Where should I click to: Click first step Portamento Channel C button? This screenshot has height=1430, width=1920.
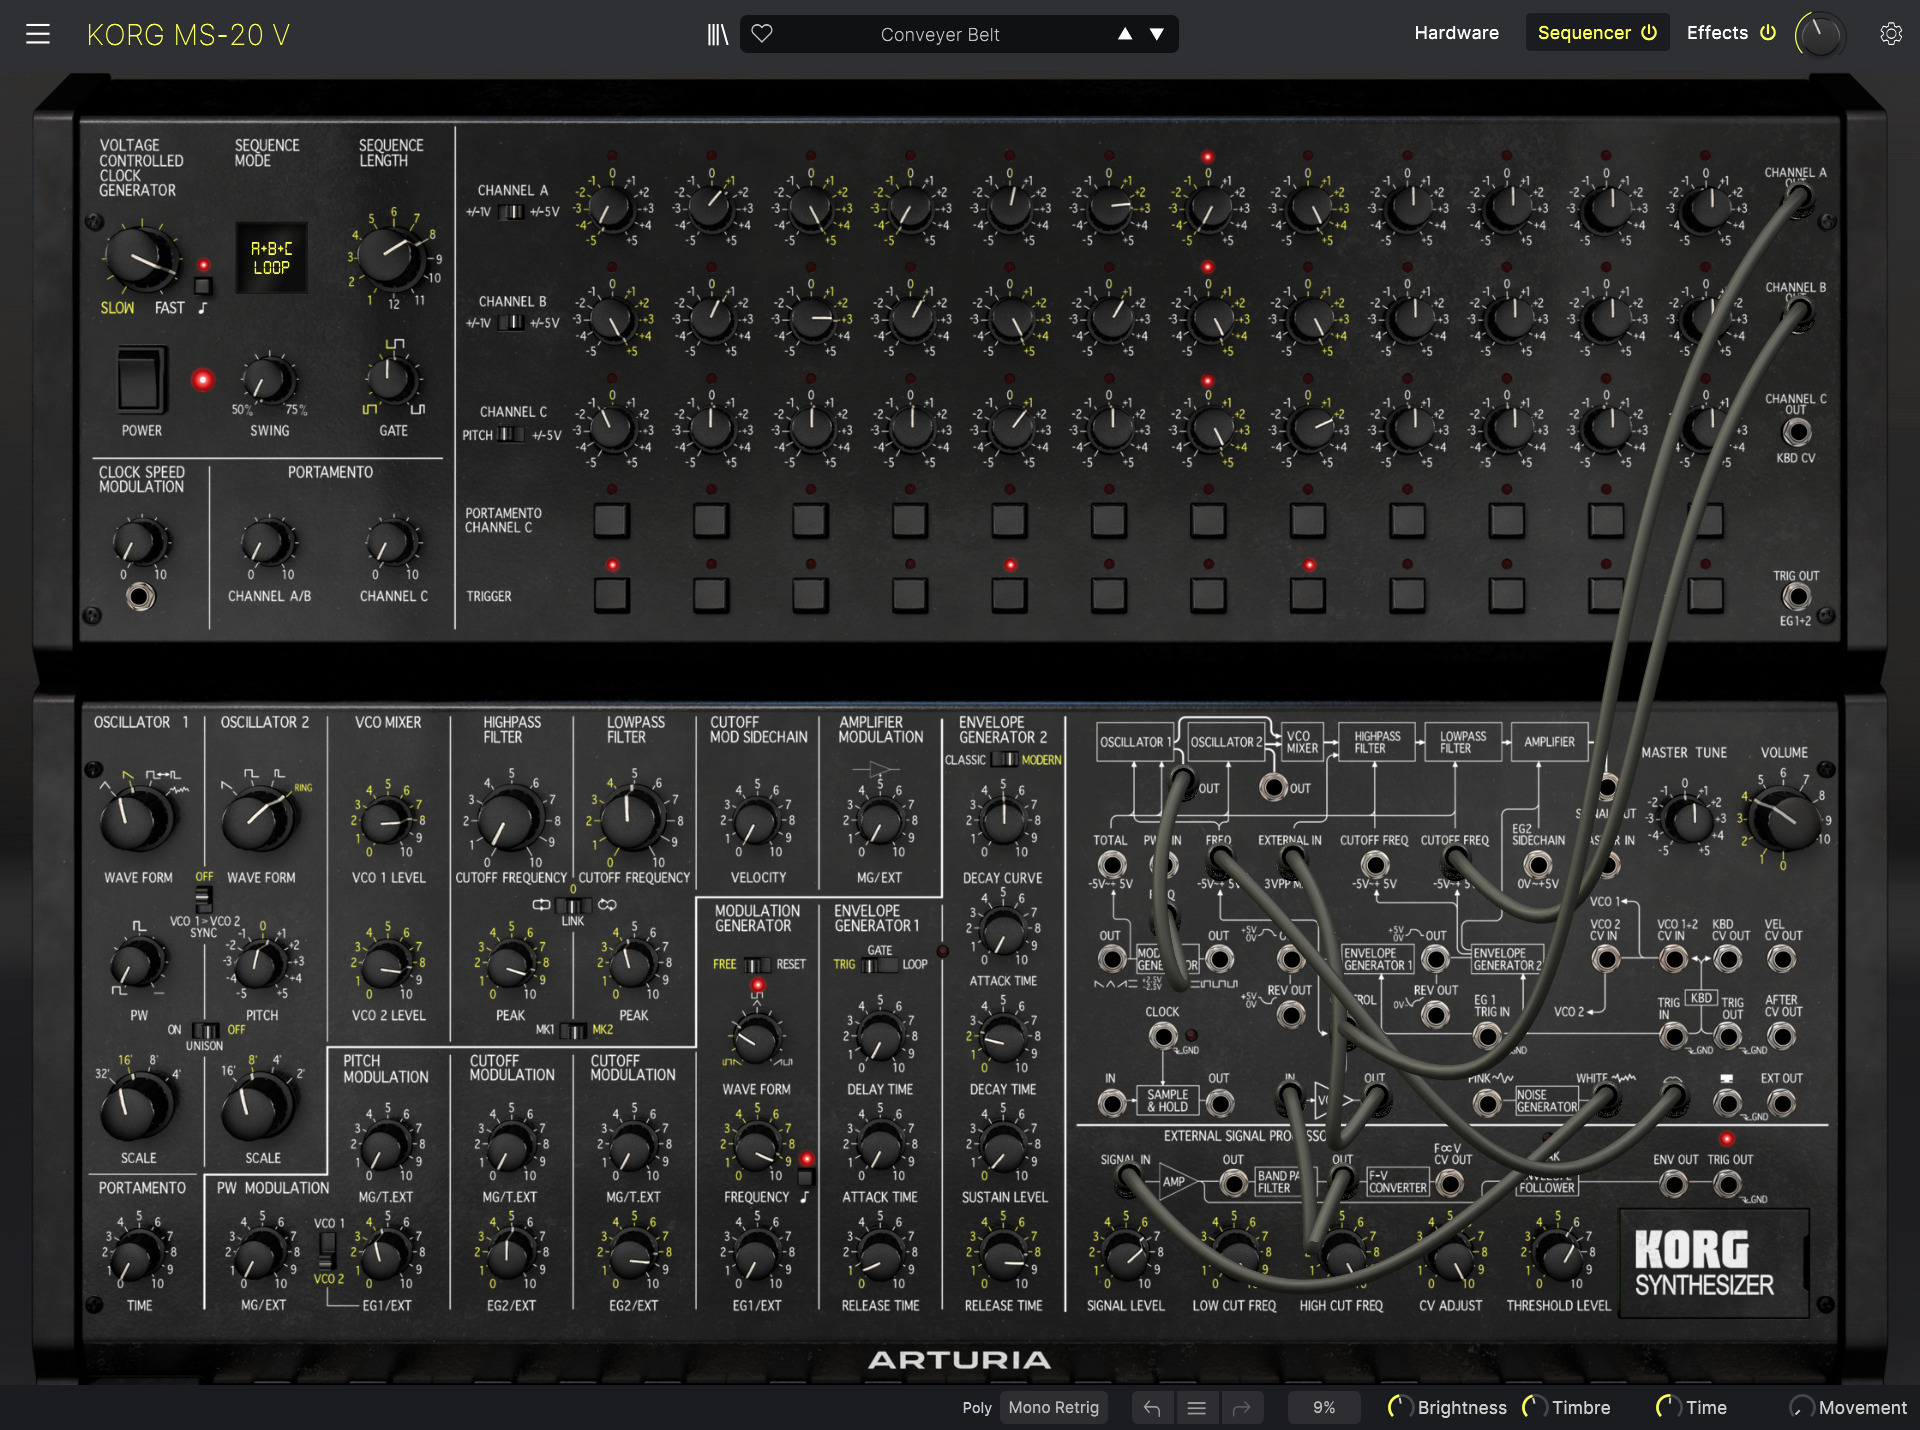[x=611, y=520]
